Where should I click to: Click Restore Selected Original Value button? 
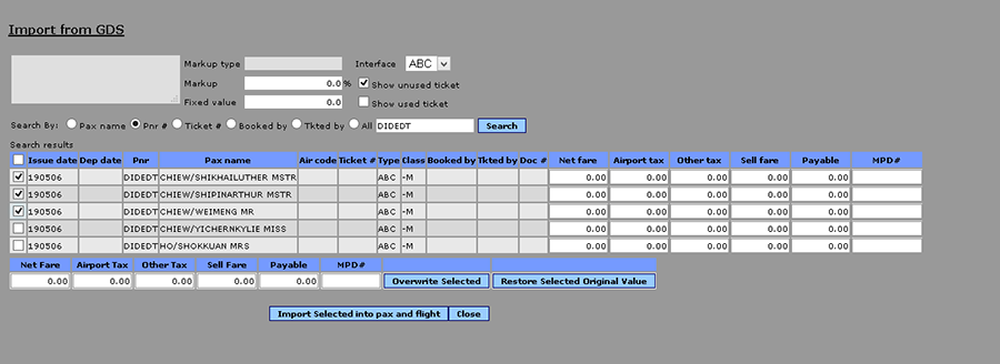pyautogui.click(x=574, y=281)
